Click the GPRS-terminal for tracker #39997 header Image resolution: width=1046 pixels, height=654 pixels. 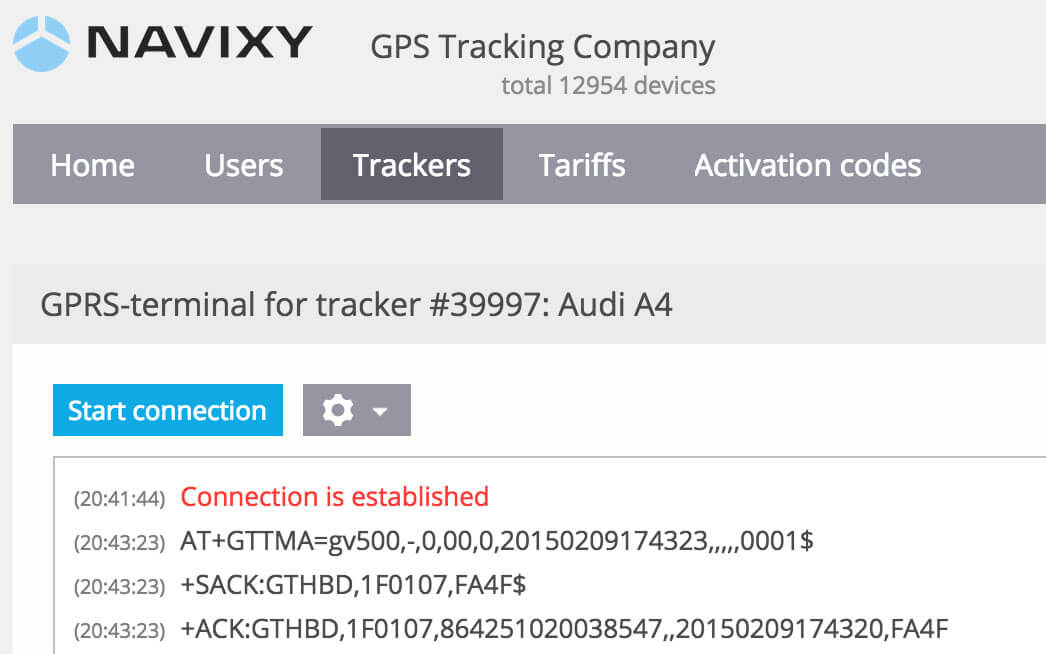pos(356,305)
